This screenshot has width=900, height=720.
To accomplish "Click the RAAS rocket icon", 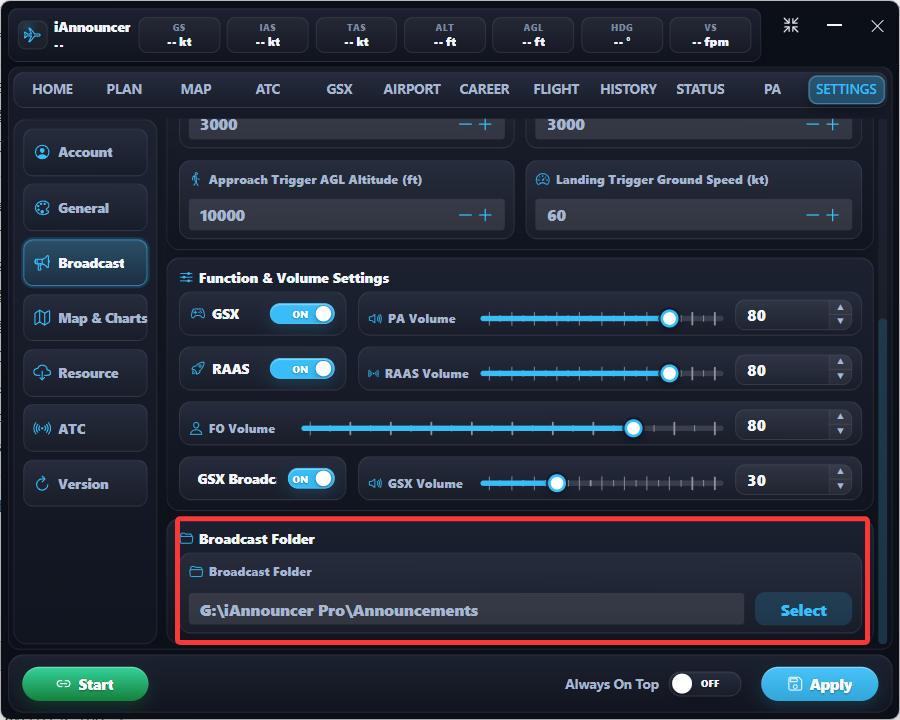I will click(197, 369).
